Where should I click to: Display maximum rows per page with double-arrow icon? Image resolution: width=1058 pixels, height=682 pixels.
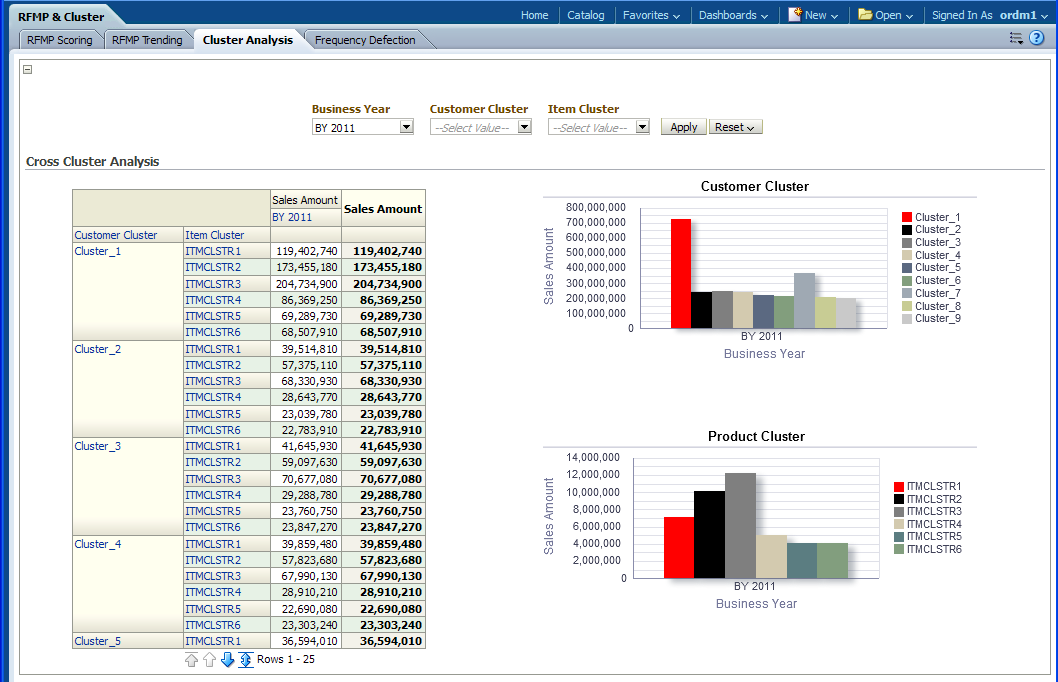point(245,660)
